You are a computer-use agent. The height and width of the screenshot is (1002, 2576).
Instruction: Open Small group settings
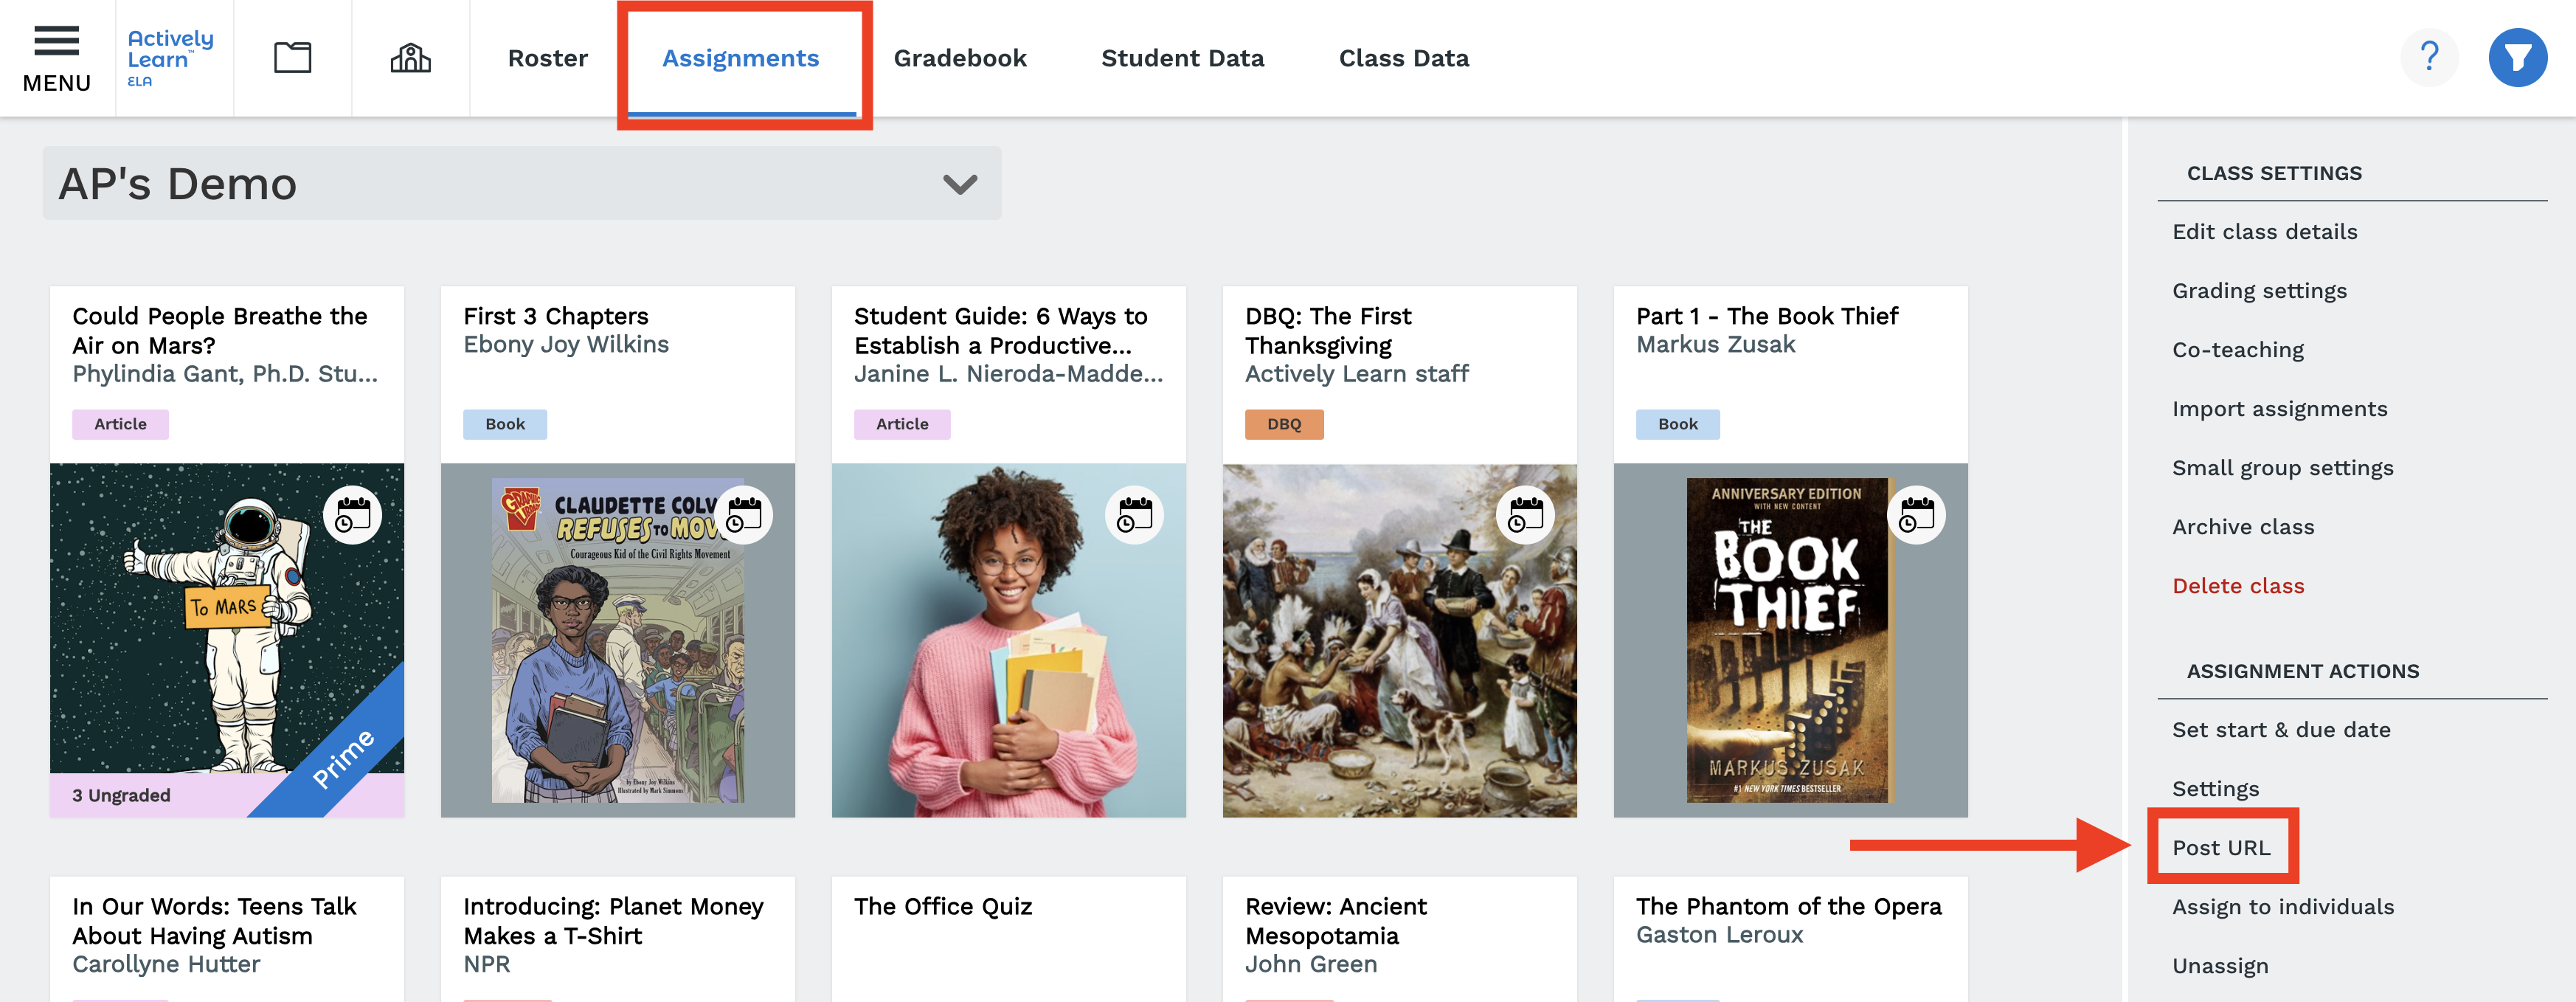(x=2282, y=467)
